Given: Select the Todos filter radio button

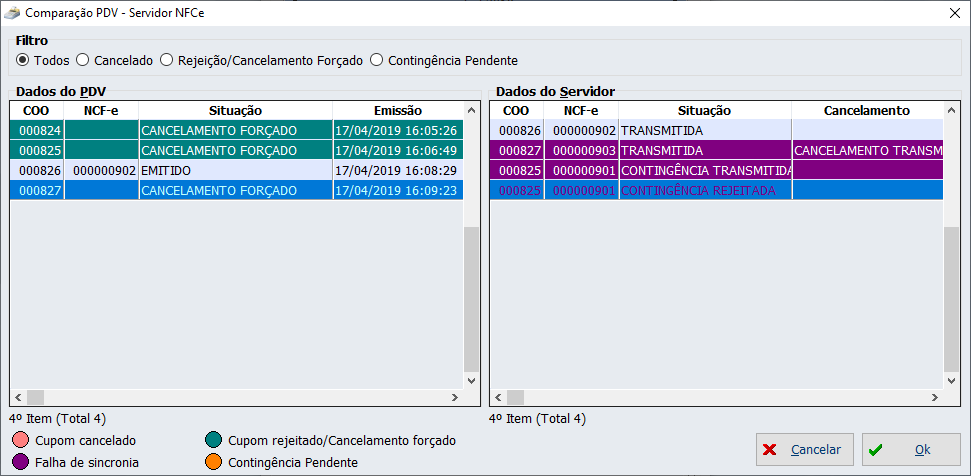Looking at the screenshot, I should [23, 60].
